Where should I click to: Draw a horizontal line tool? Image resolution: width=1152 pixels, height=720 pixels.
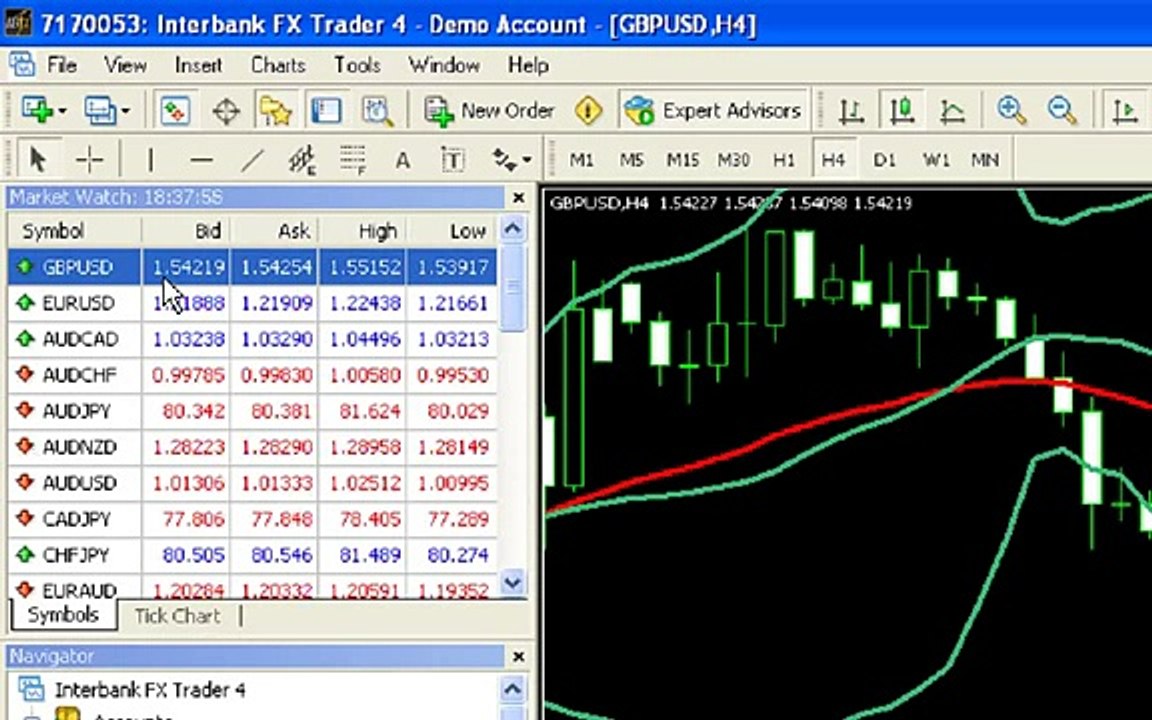(x=201, y=159)
